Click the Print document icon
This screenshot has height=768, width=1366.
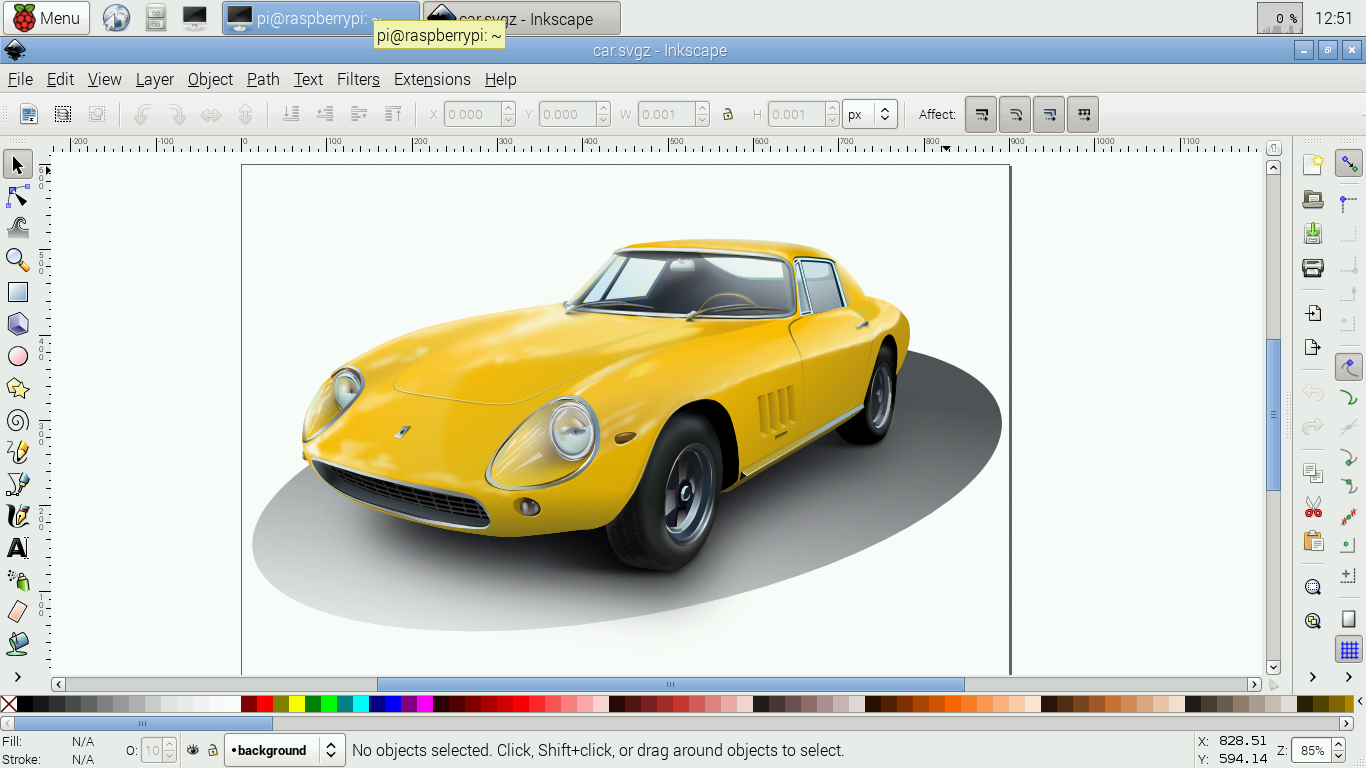coord(1313,268)
